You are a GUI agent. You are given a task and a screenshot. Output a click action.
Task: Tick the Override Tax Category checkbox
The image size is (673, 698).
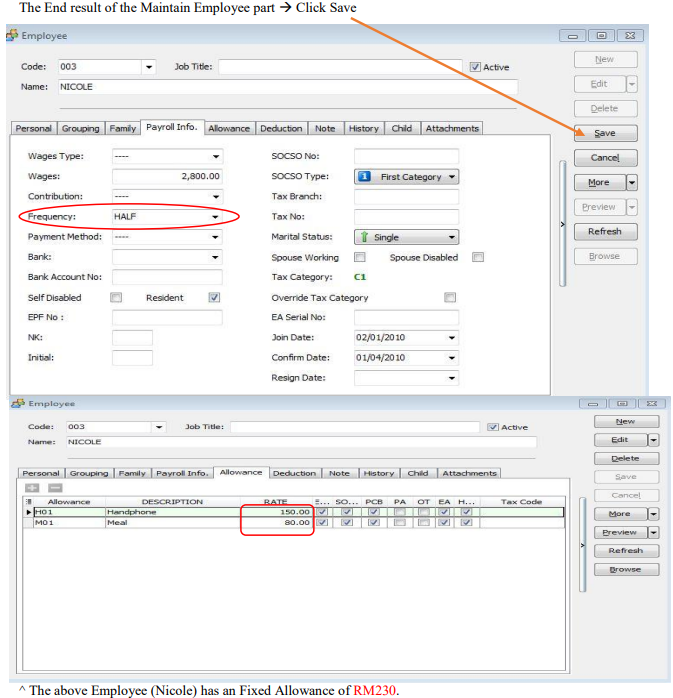click(450, 297)
